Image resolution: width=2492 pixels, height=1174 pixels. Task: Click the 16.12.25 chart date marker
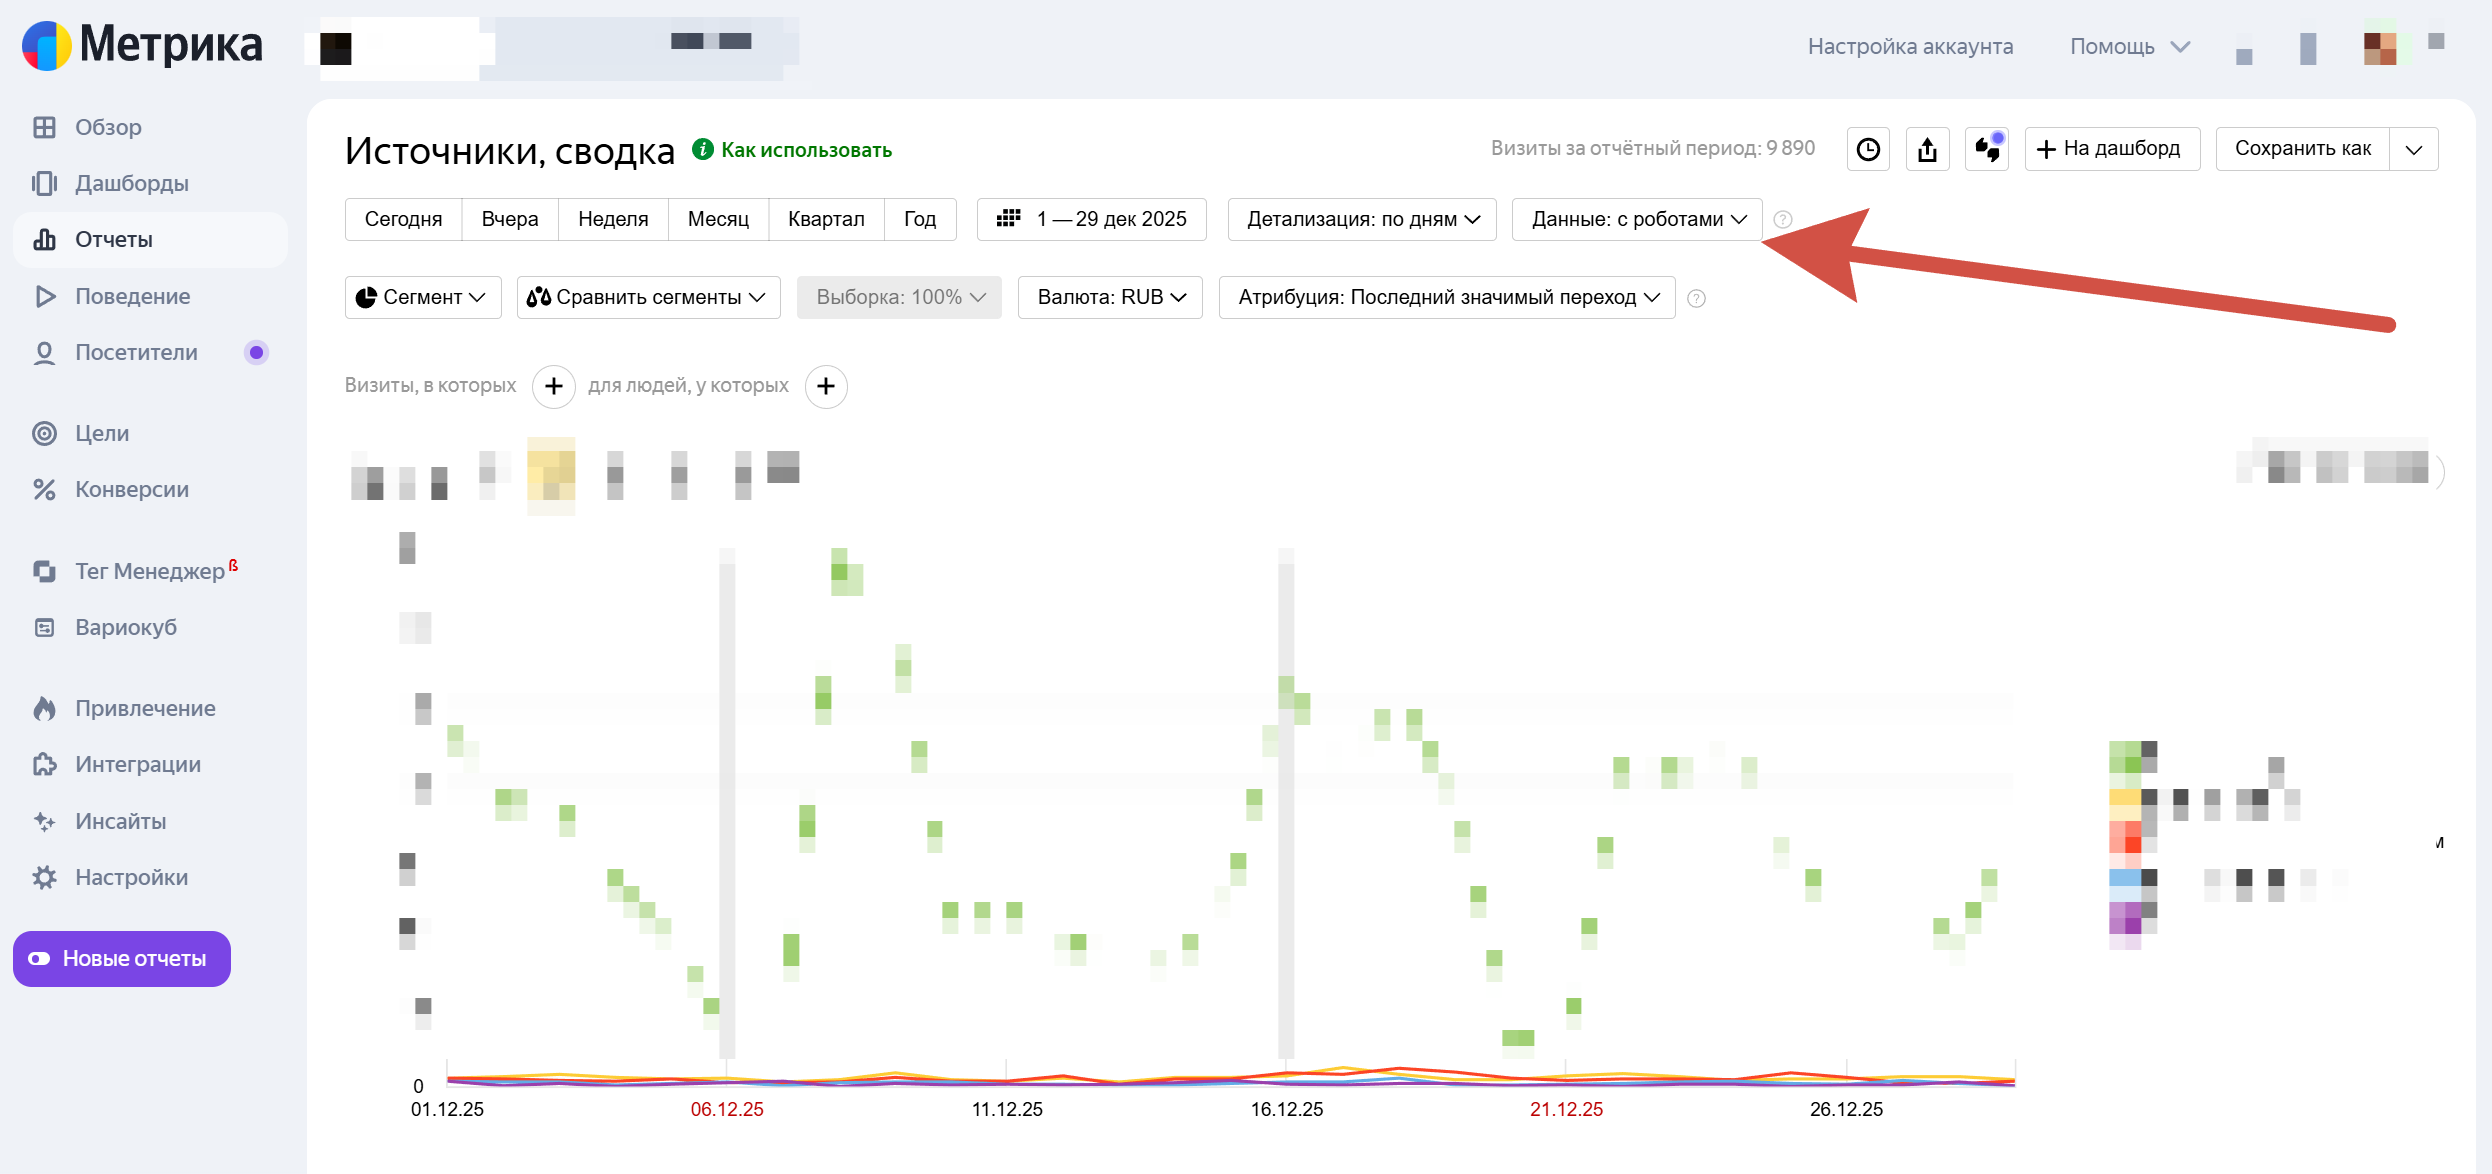point(1286,1109)
